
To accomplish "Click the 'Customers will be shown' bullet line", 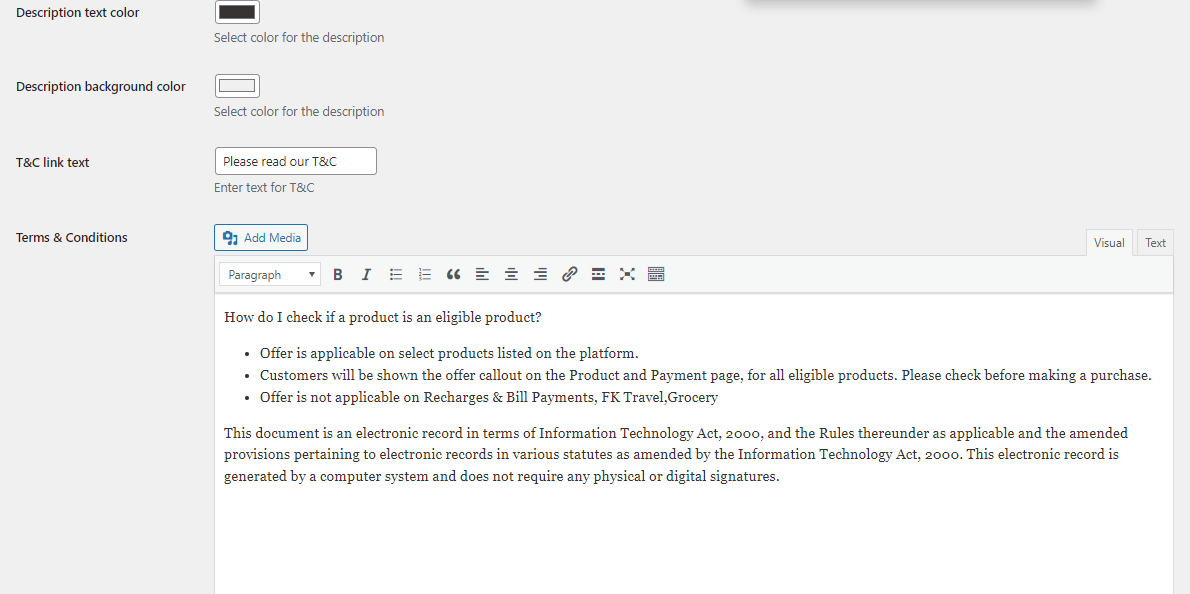I will (706, 376).
